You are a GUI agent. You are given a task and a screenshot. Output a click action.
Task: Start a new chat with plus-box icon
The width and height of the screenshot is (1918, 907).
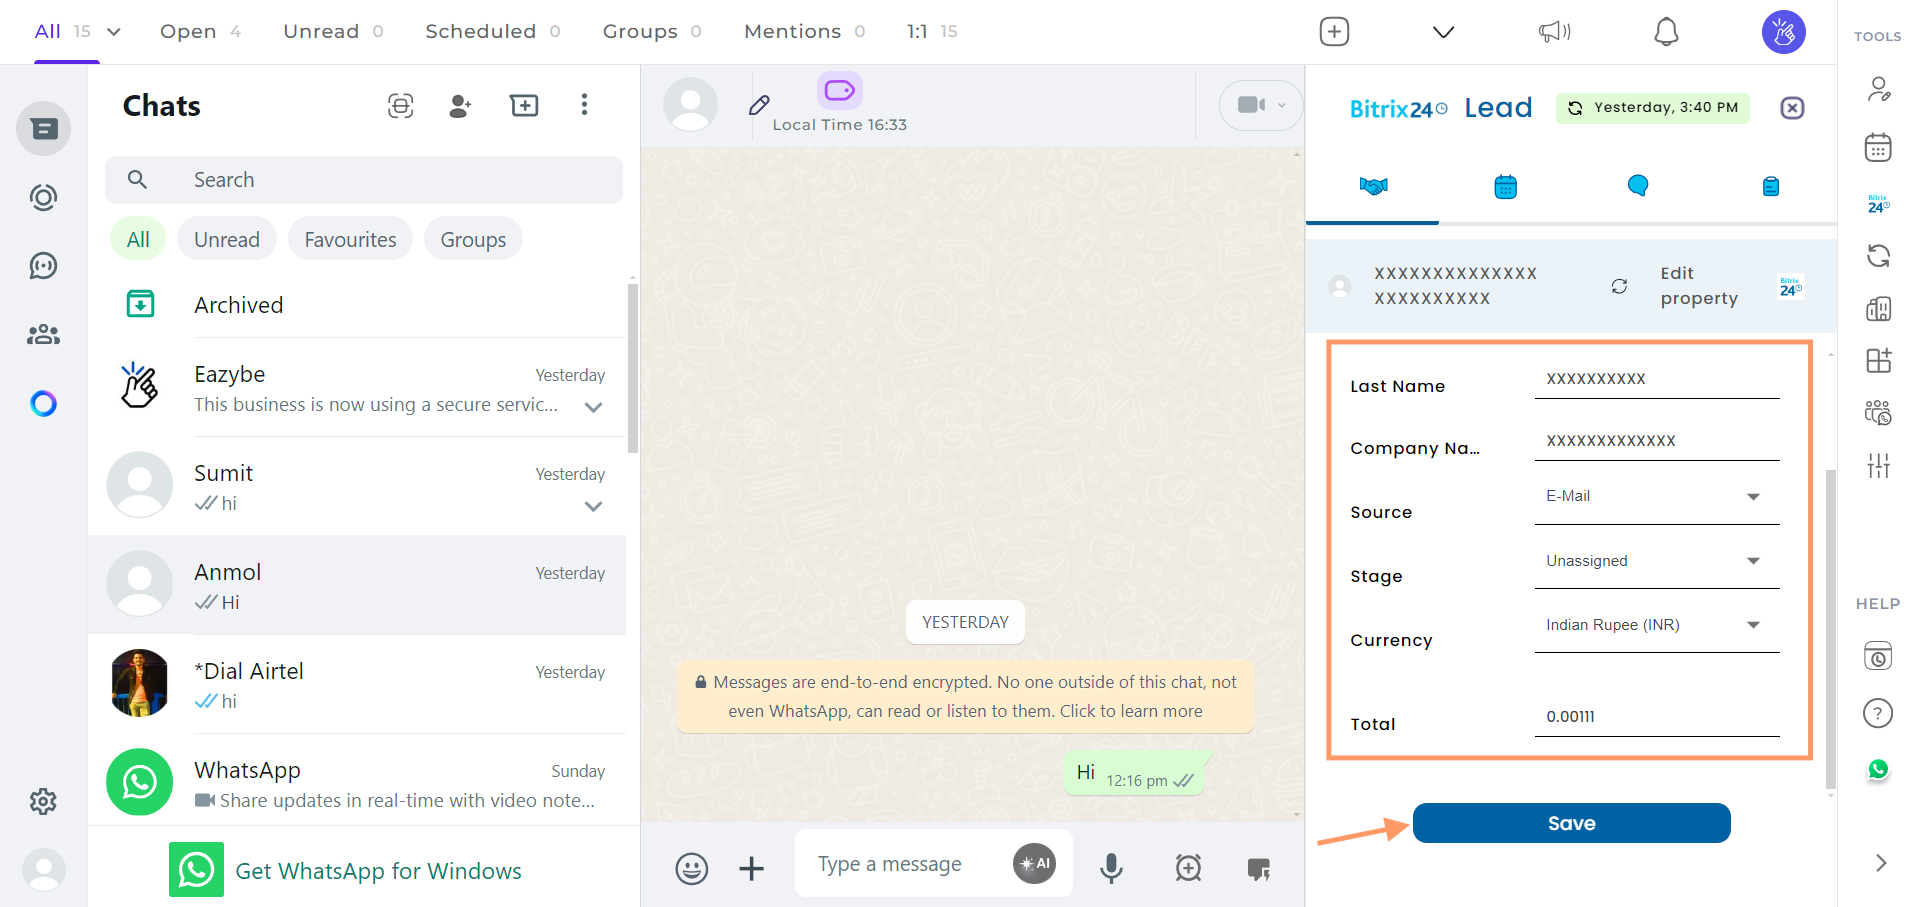click(x=524, y=105)
